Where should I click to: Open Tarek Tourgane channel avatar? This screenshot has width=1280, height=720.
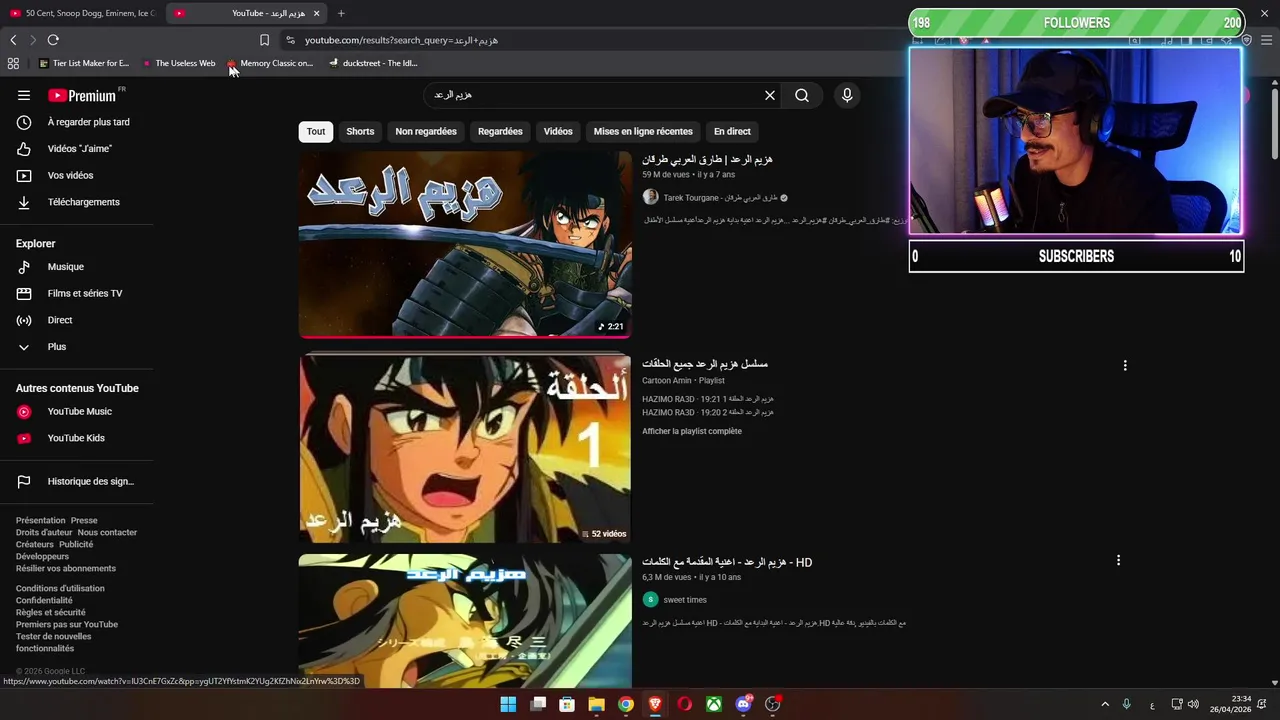(x=650, y=197)
